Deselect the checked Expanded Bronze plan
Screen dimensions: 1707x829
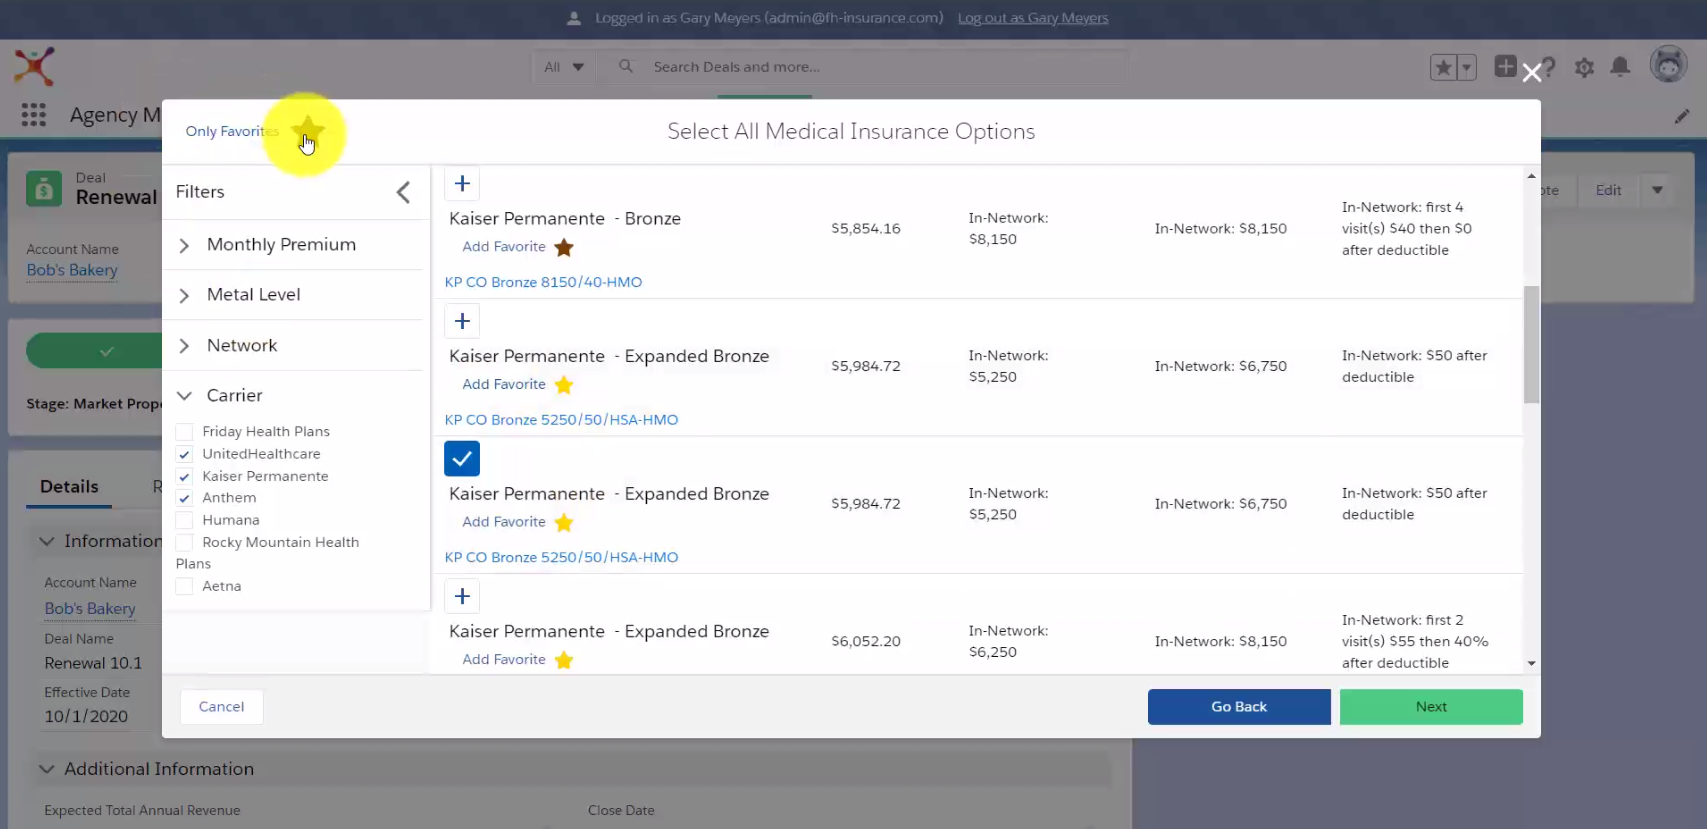[x=462, y=459]
